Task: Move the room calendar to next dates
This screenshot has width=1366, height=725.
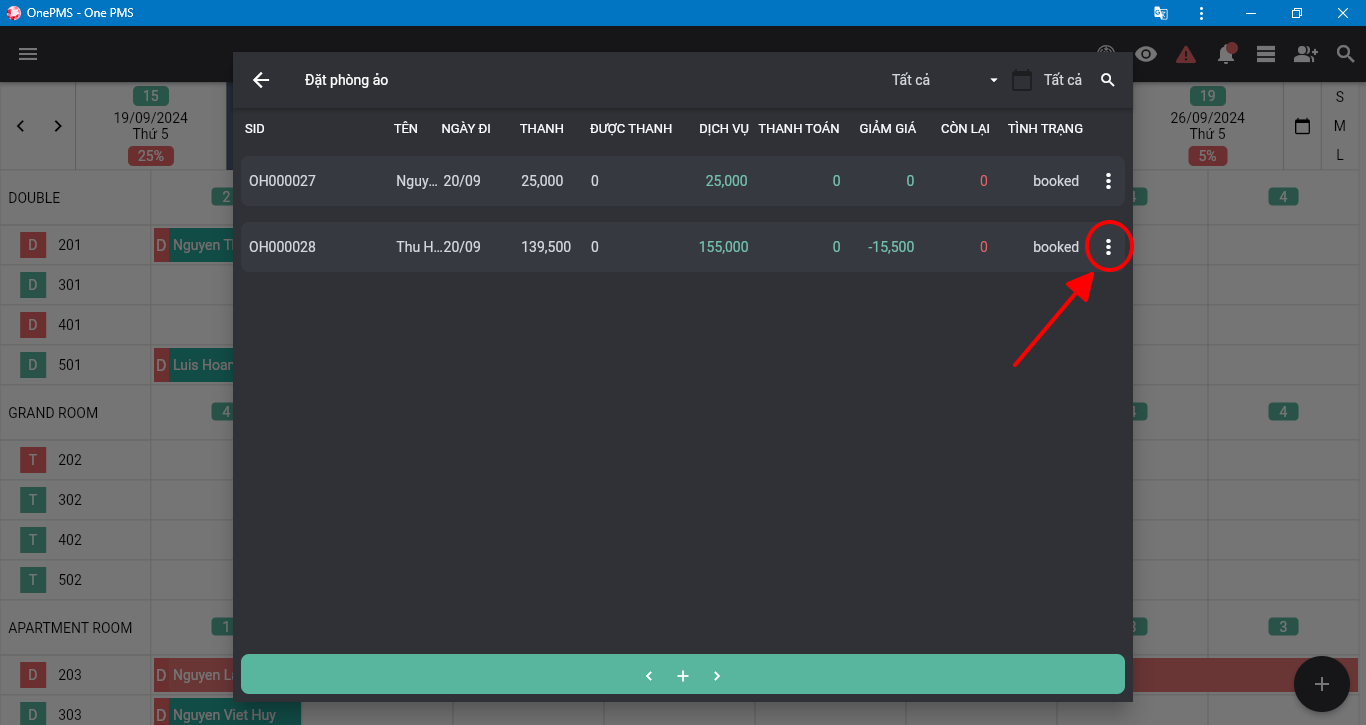Action: 58,126
